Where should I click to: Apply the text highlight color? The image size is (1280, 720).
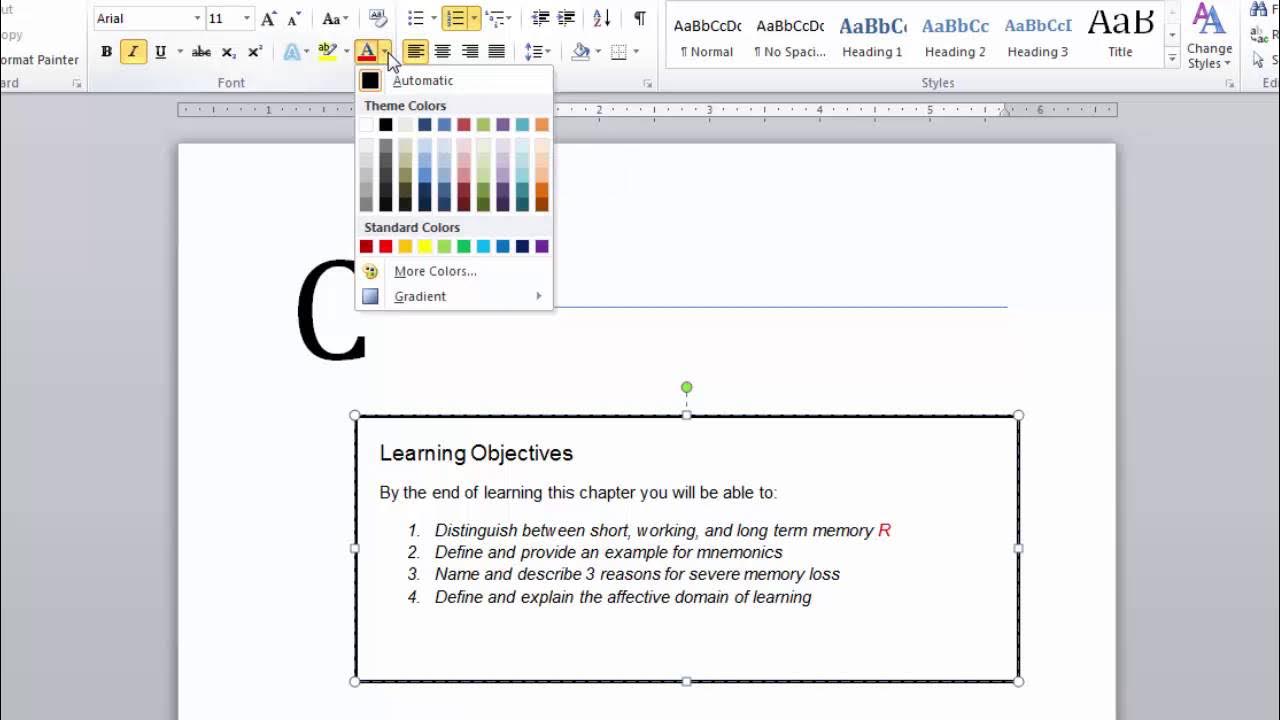tap(326, 52)
